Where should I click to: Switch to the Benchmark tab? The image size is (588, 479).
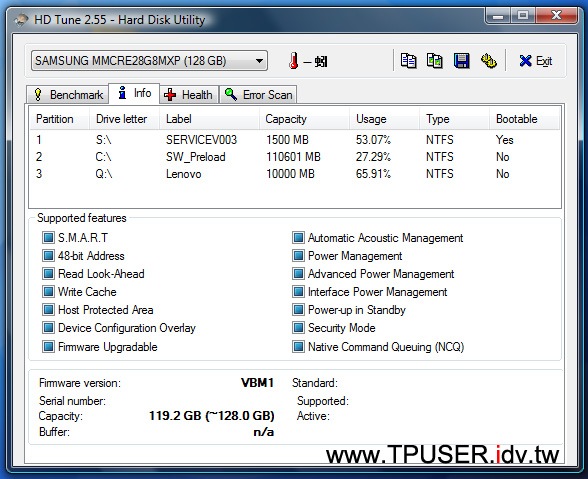click(x=68, y=95)
